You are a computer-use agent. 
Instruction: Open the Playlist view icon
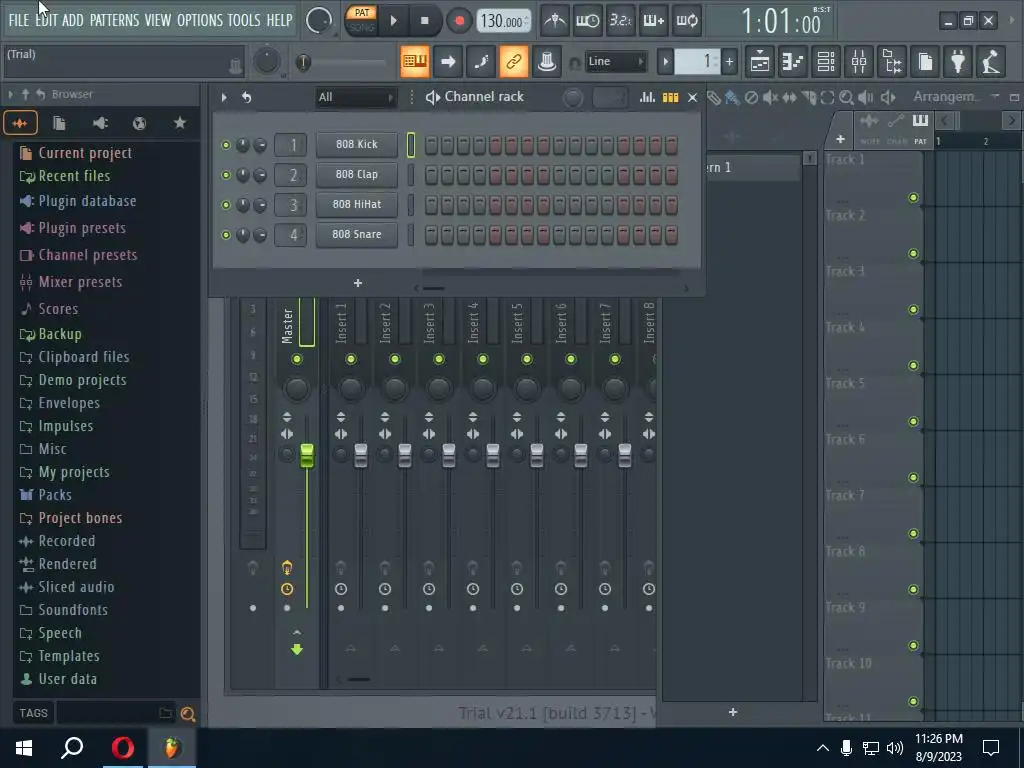(x=760, y=62)
